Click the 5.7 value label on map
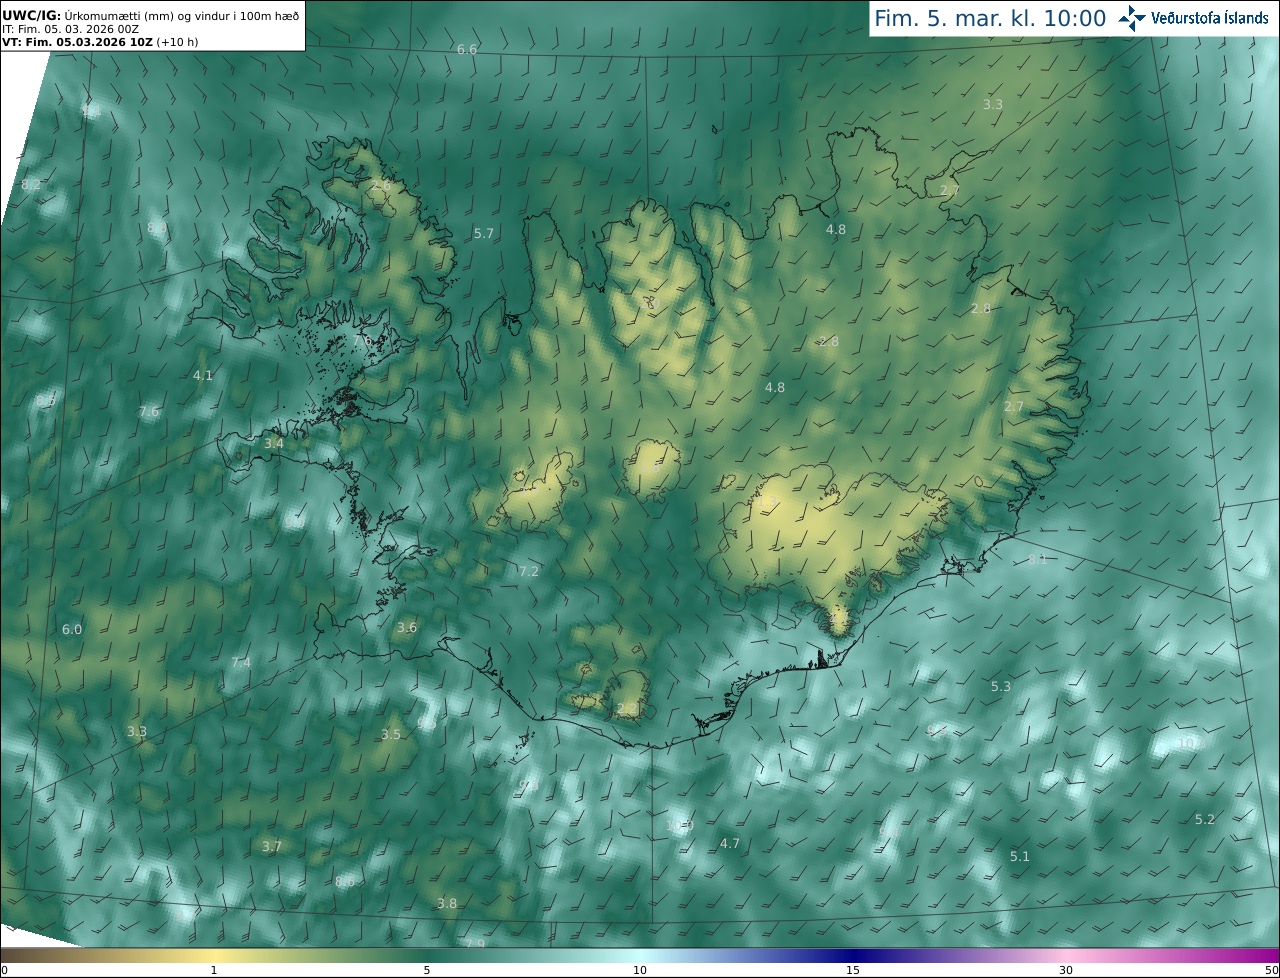The height and width of the screenshot is (978, 1280). click(484, 233)
